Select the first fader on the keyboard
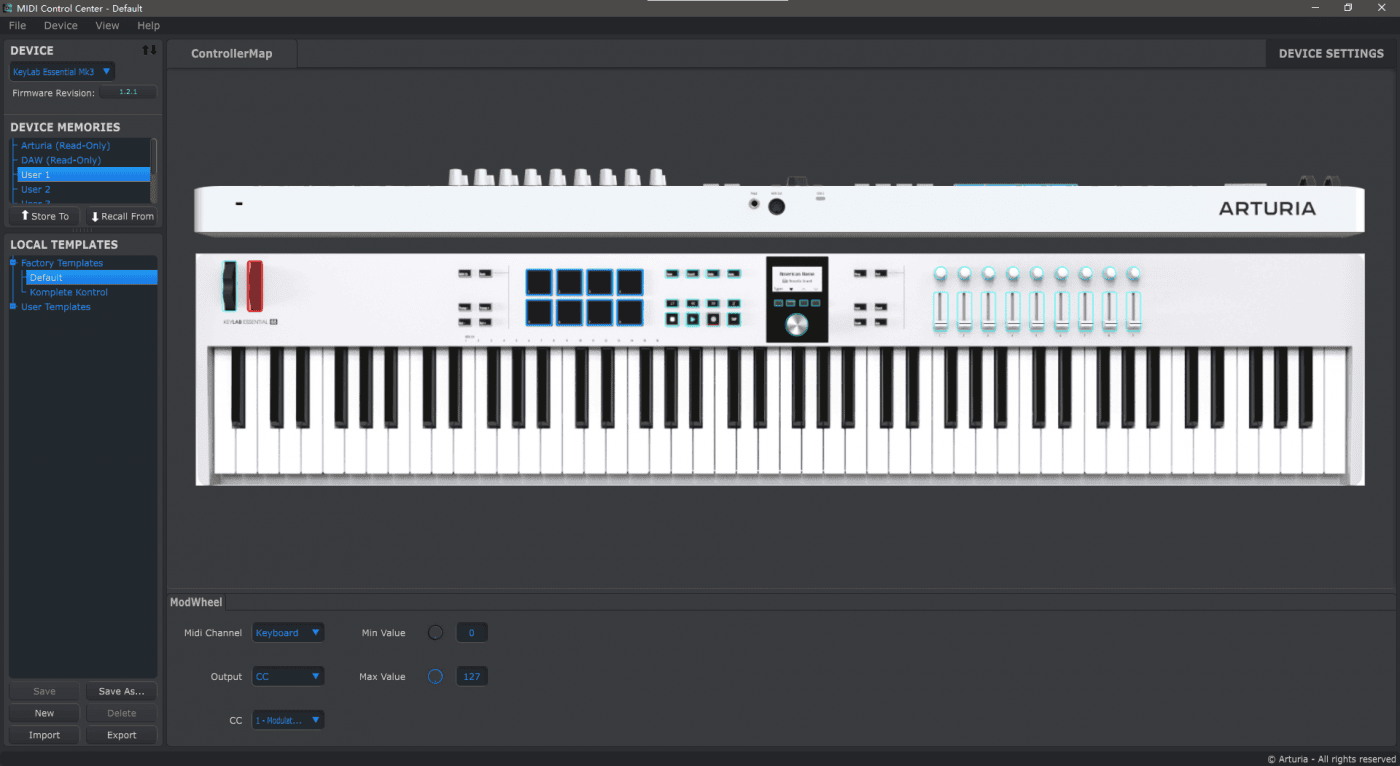This screenshot has height=766, width=1400. tap(940, 310)
